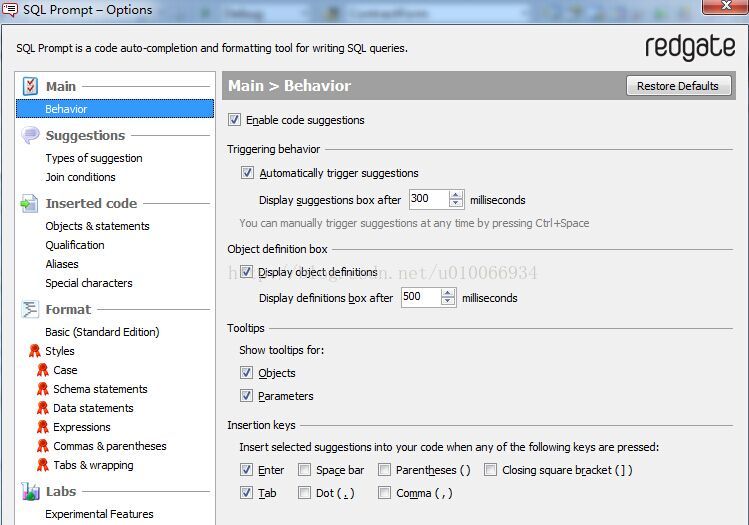This screenshot has height=525, width=749.
Task: Click the Format section heading
Action: (68, 310)
